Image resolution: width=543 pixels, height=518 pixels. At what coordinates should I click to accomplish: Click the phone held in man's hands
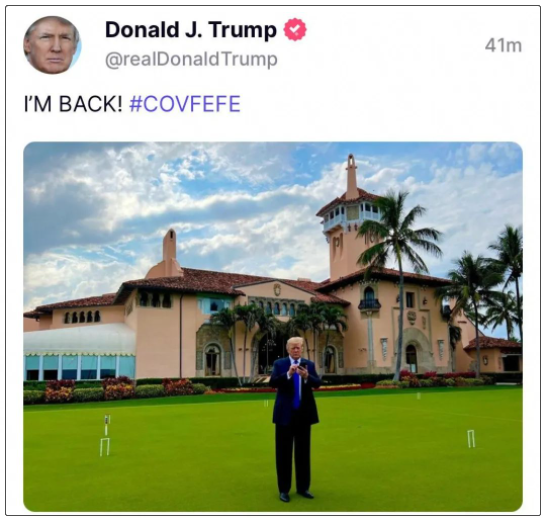[x=302, y=366]
